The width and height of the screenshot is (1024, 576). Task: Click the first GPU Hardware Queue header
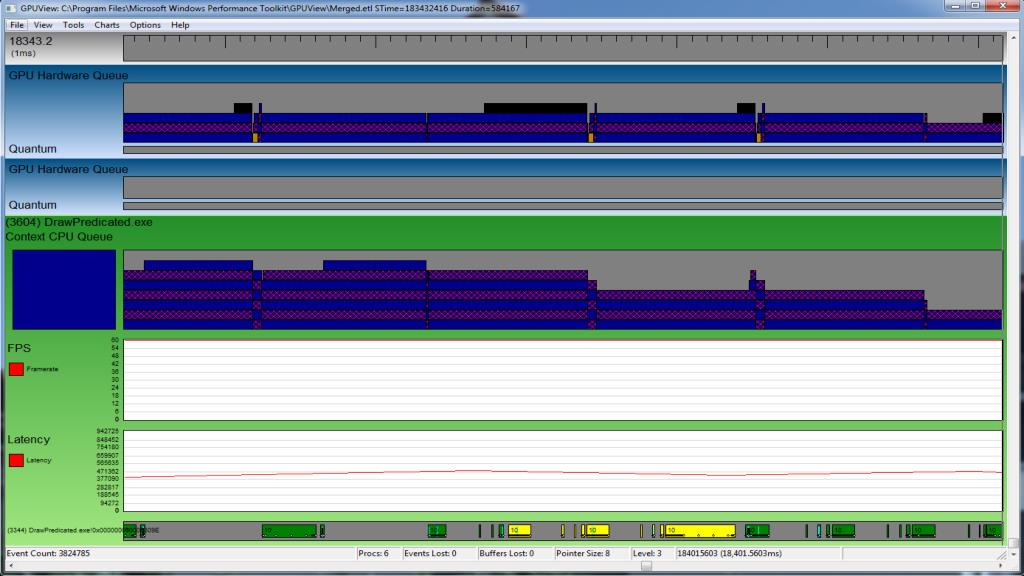68,75
